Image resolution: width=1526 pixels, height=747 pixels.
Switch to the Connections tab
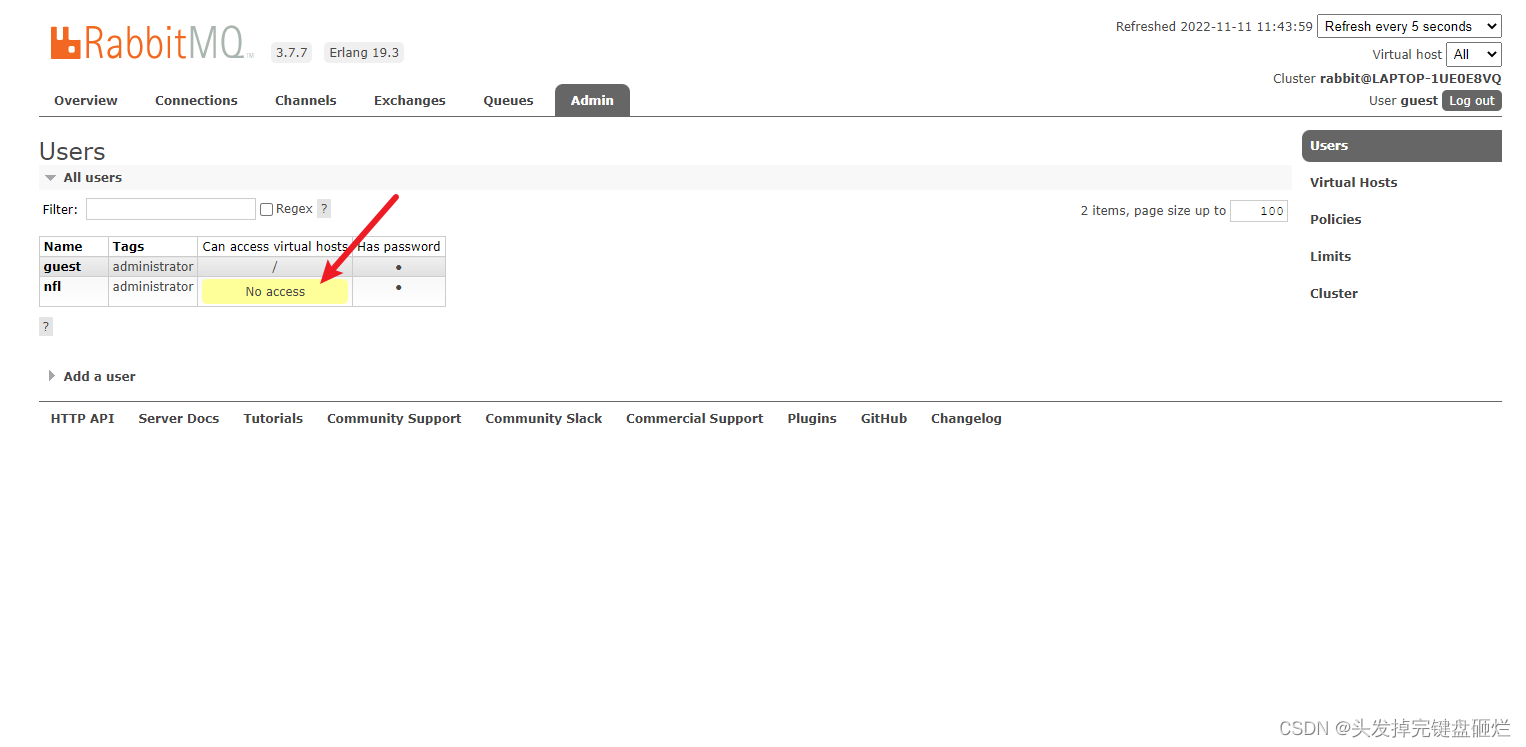pos(196,100)
